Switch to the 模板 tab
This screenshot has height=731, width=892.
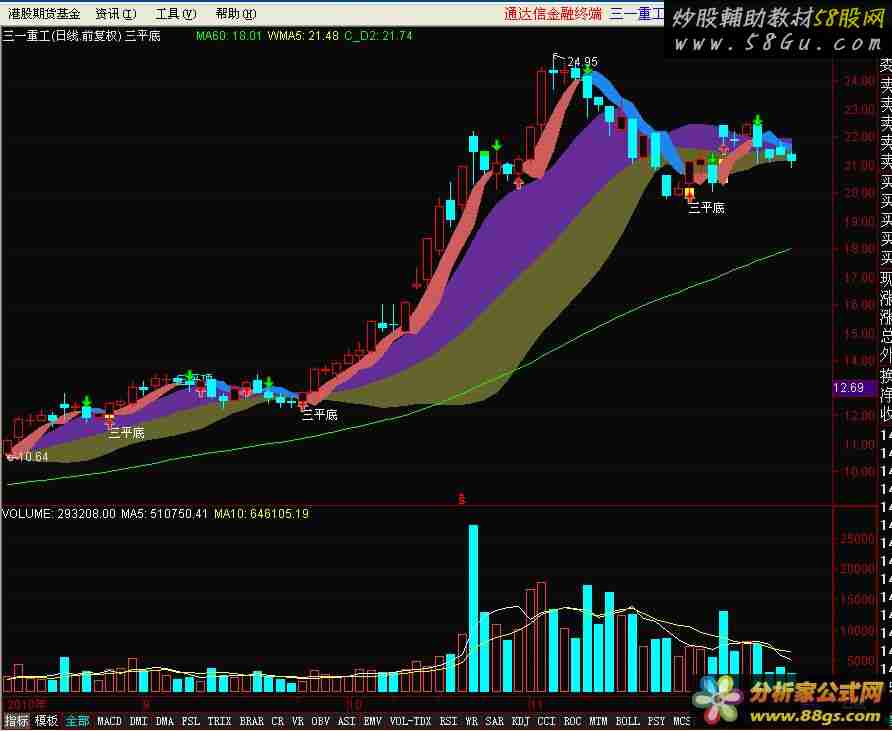[x=47, y=721]
